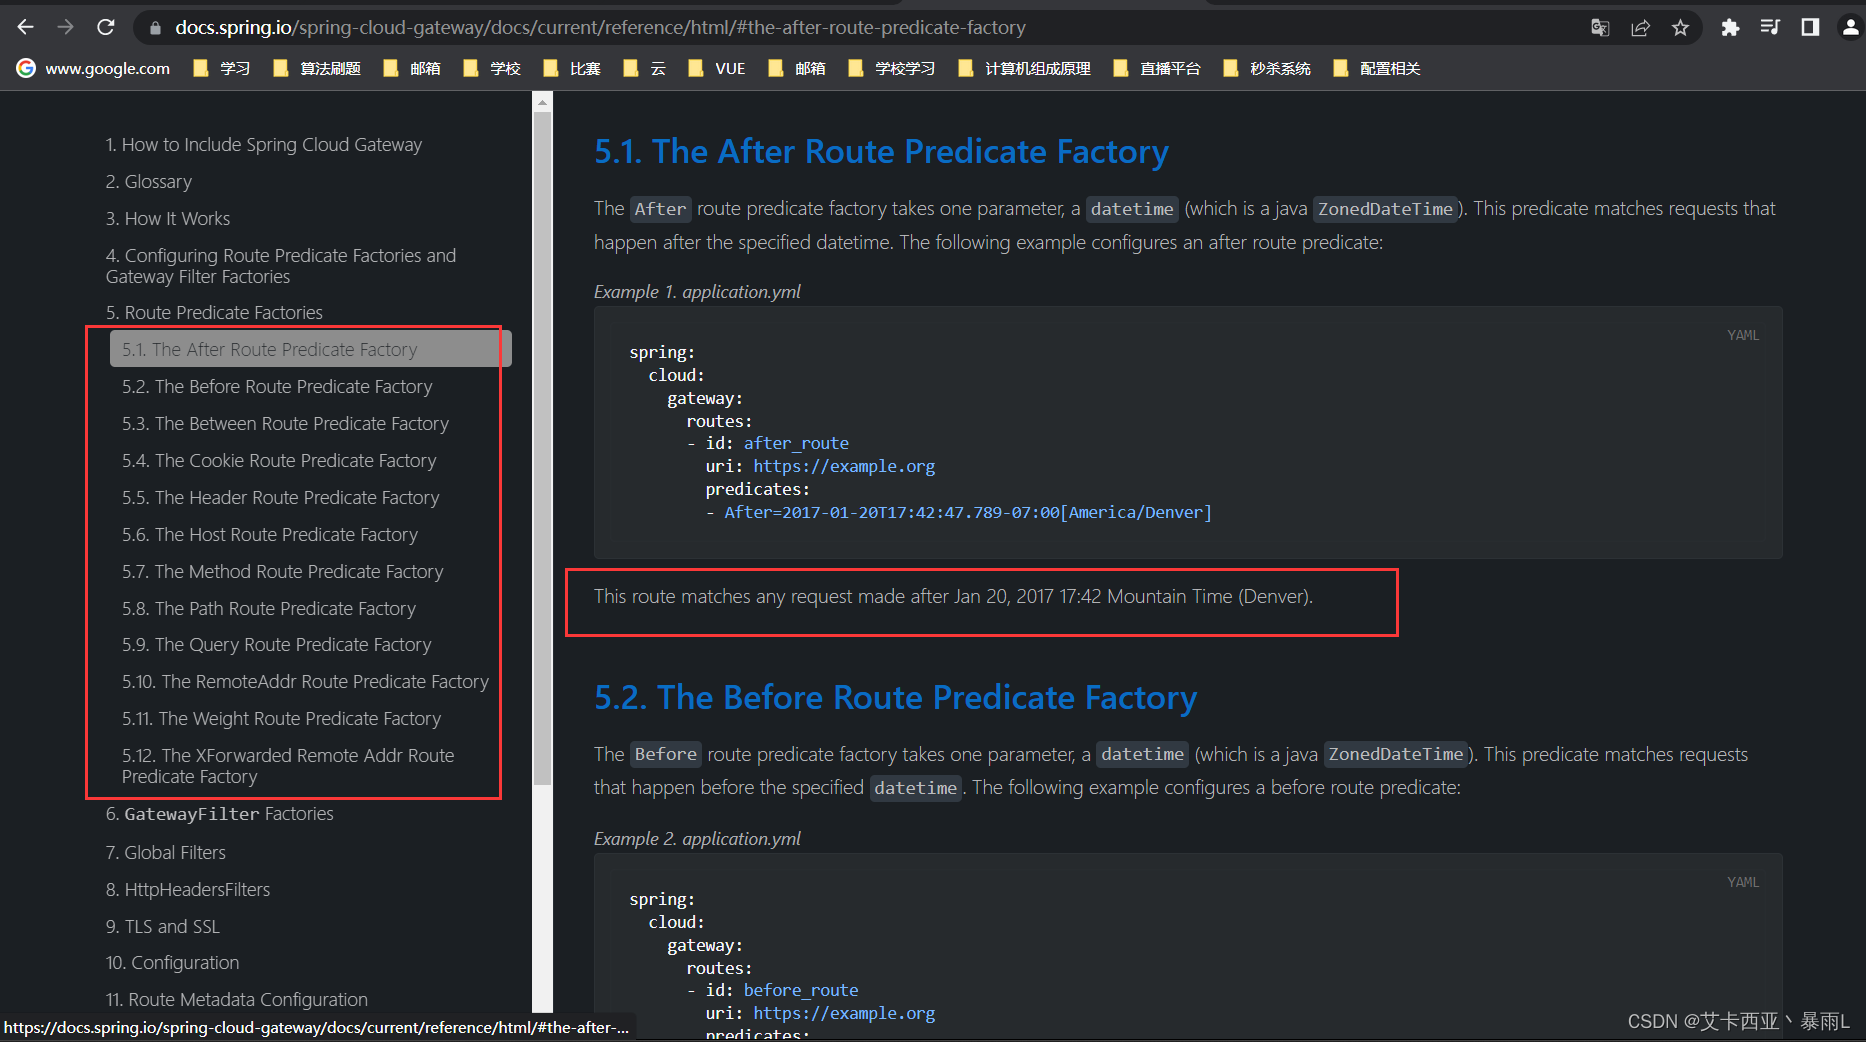The width and height of the screenshot is (1866, 1042).
Task: Open 5. Route Predicate Factories heading
Action: 214,313
